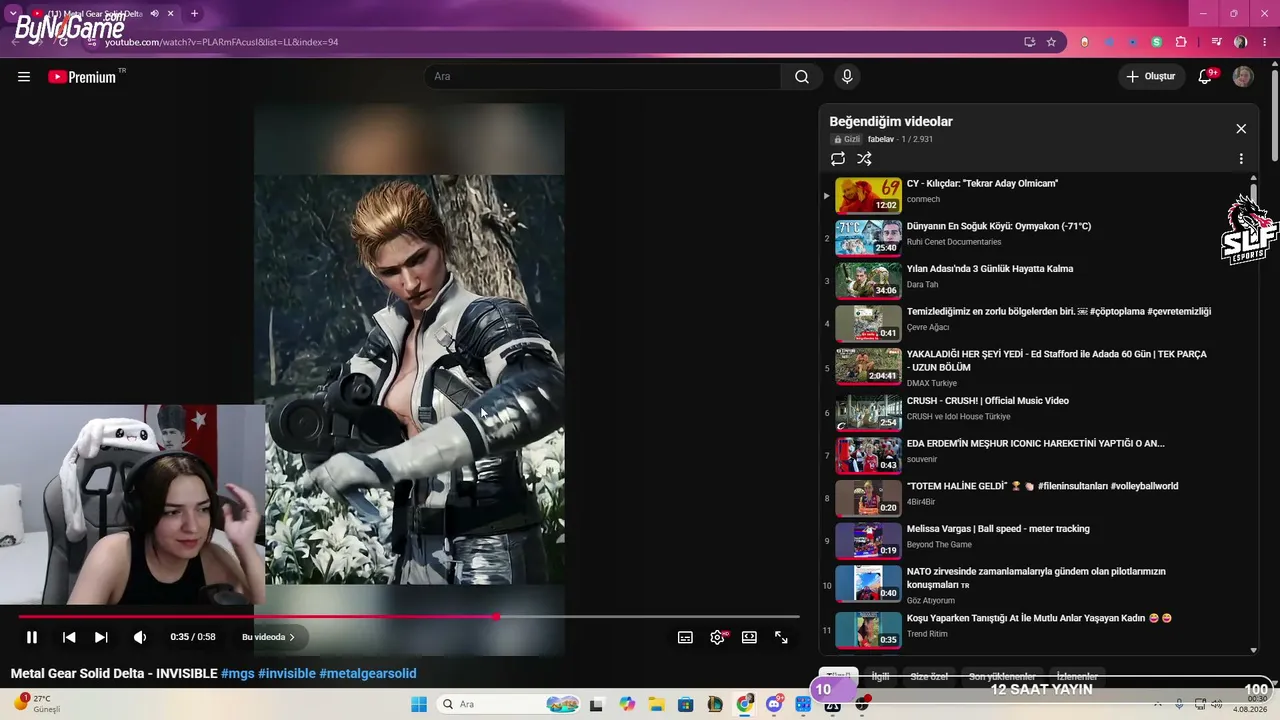
Task: Open weather widget showing 27°C Güneşli
Action: pos(38,704)
